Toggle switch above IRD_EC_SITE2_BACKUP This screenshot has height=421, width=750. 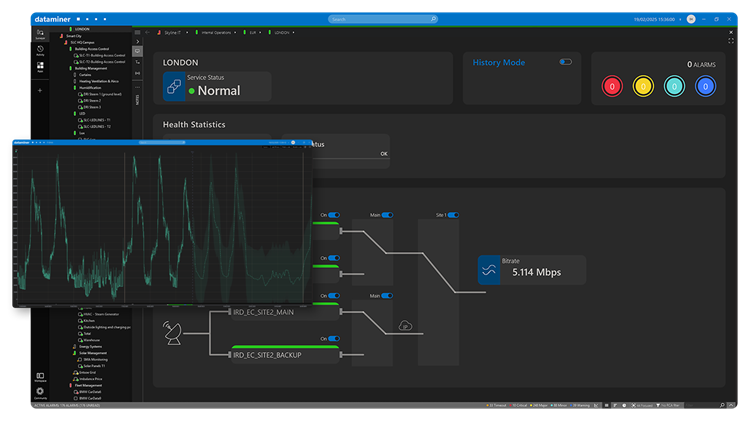[x=334, y=339]
